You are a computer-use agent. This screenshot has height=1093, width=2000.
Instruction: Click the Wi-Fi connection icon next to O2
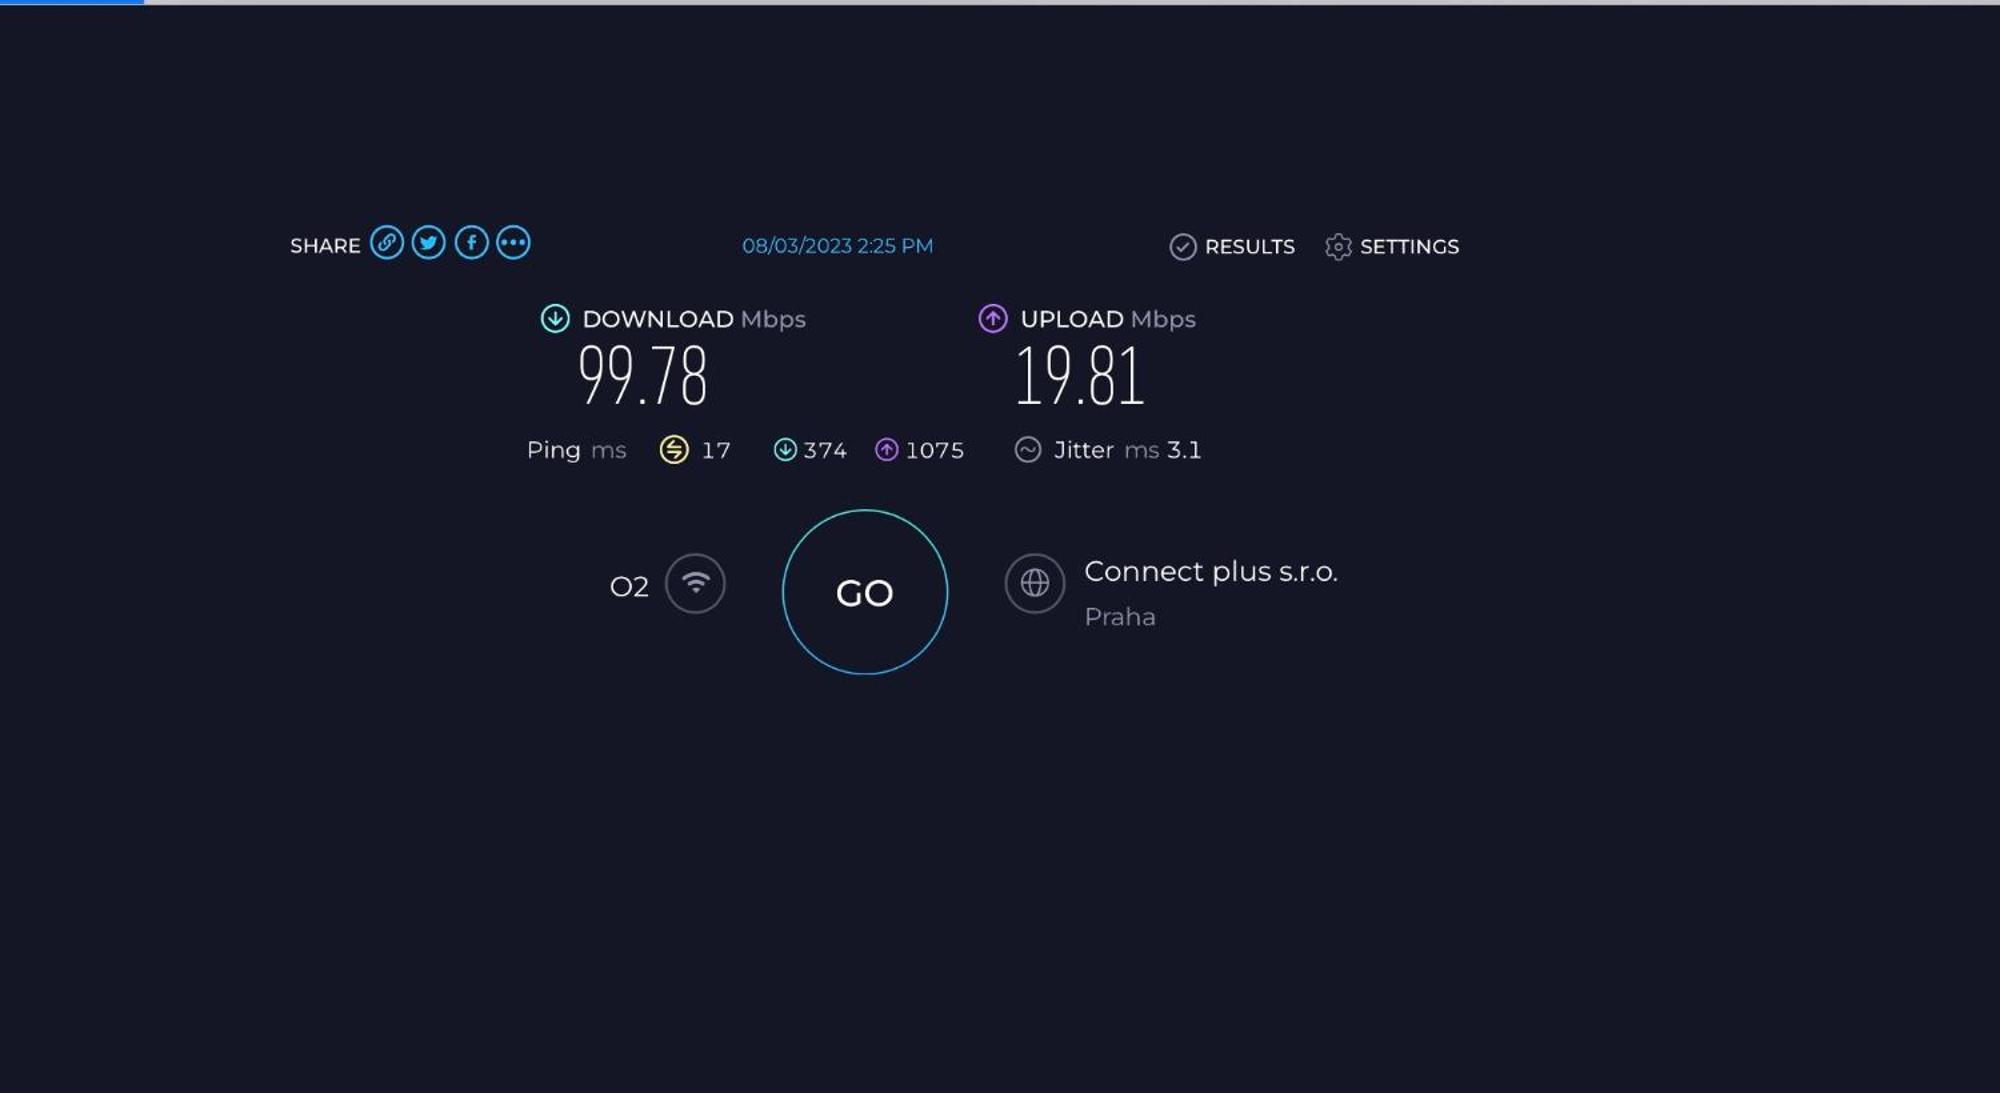695,584
